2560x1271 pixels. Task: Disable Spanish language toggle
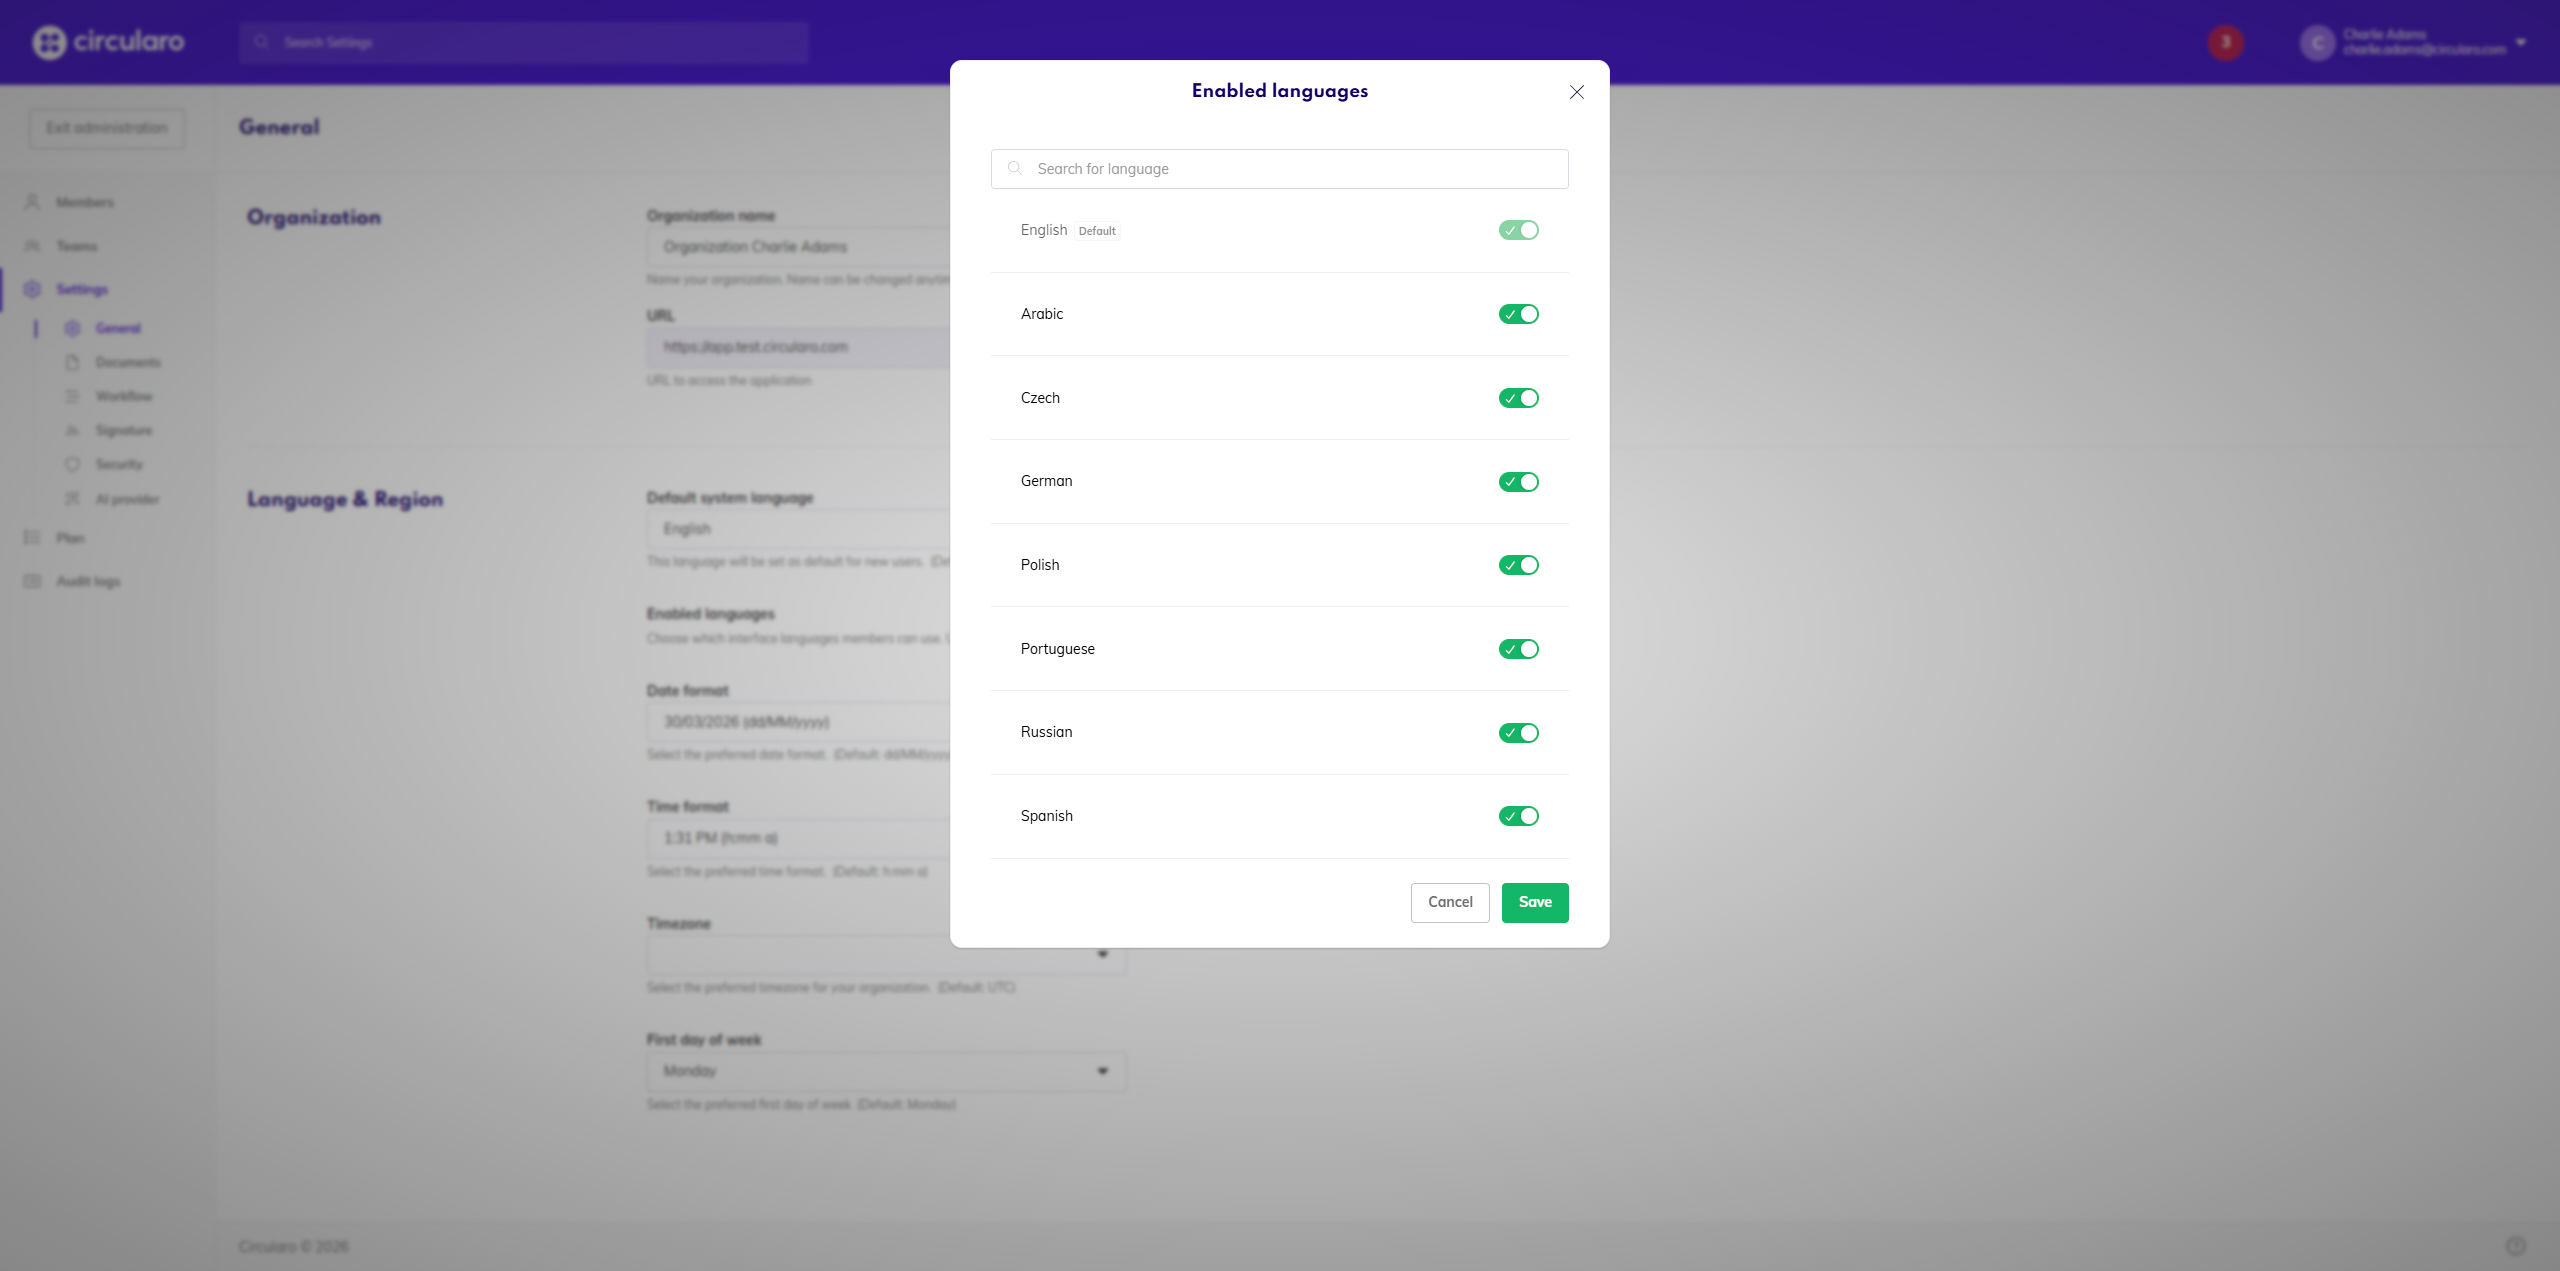[1518, 816]
